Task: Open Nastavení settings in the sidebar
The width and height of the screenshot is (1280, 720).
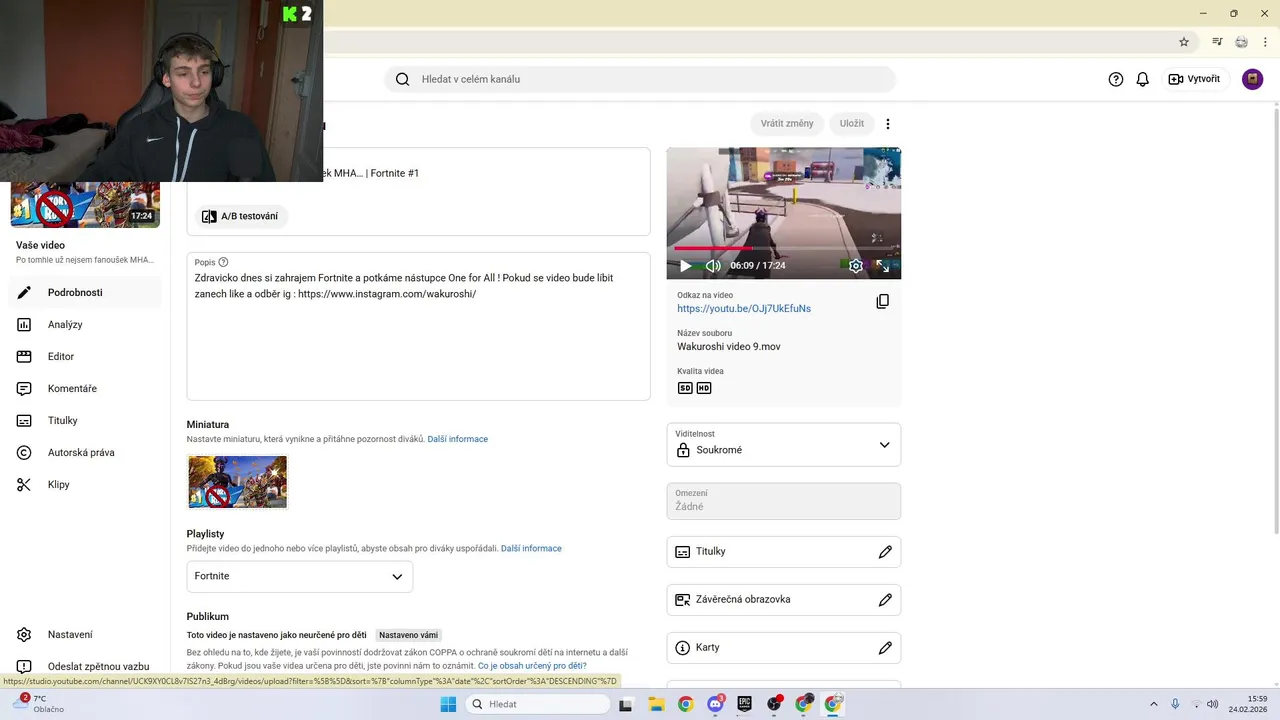Action: click(85, 634)
